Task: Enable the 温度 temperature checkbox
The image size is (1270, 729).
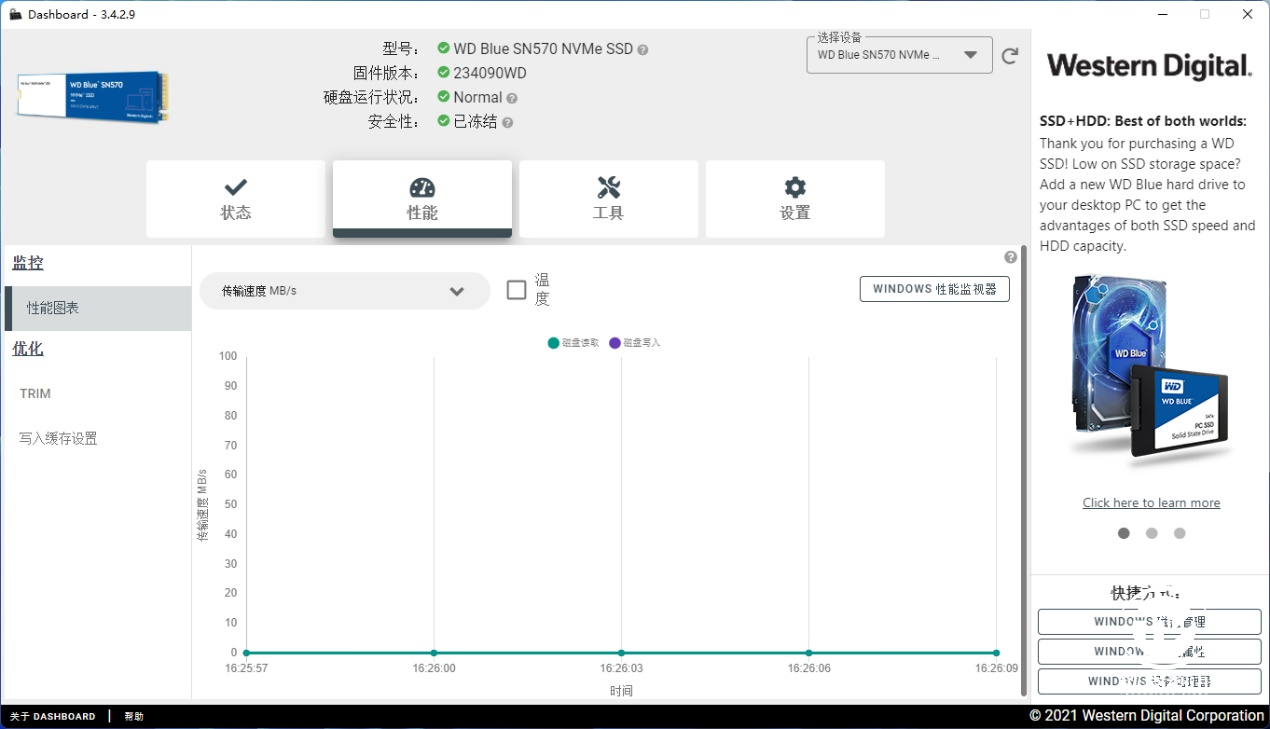Action: pyautogui.click(x=516, y=290)
